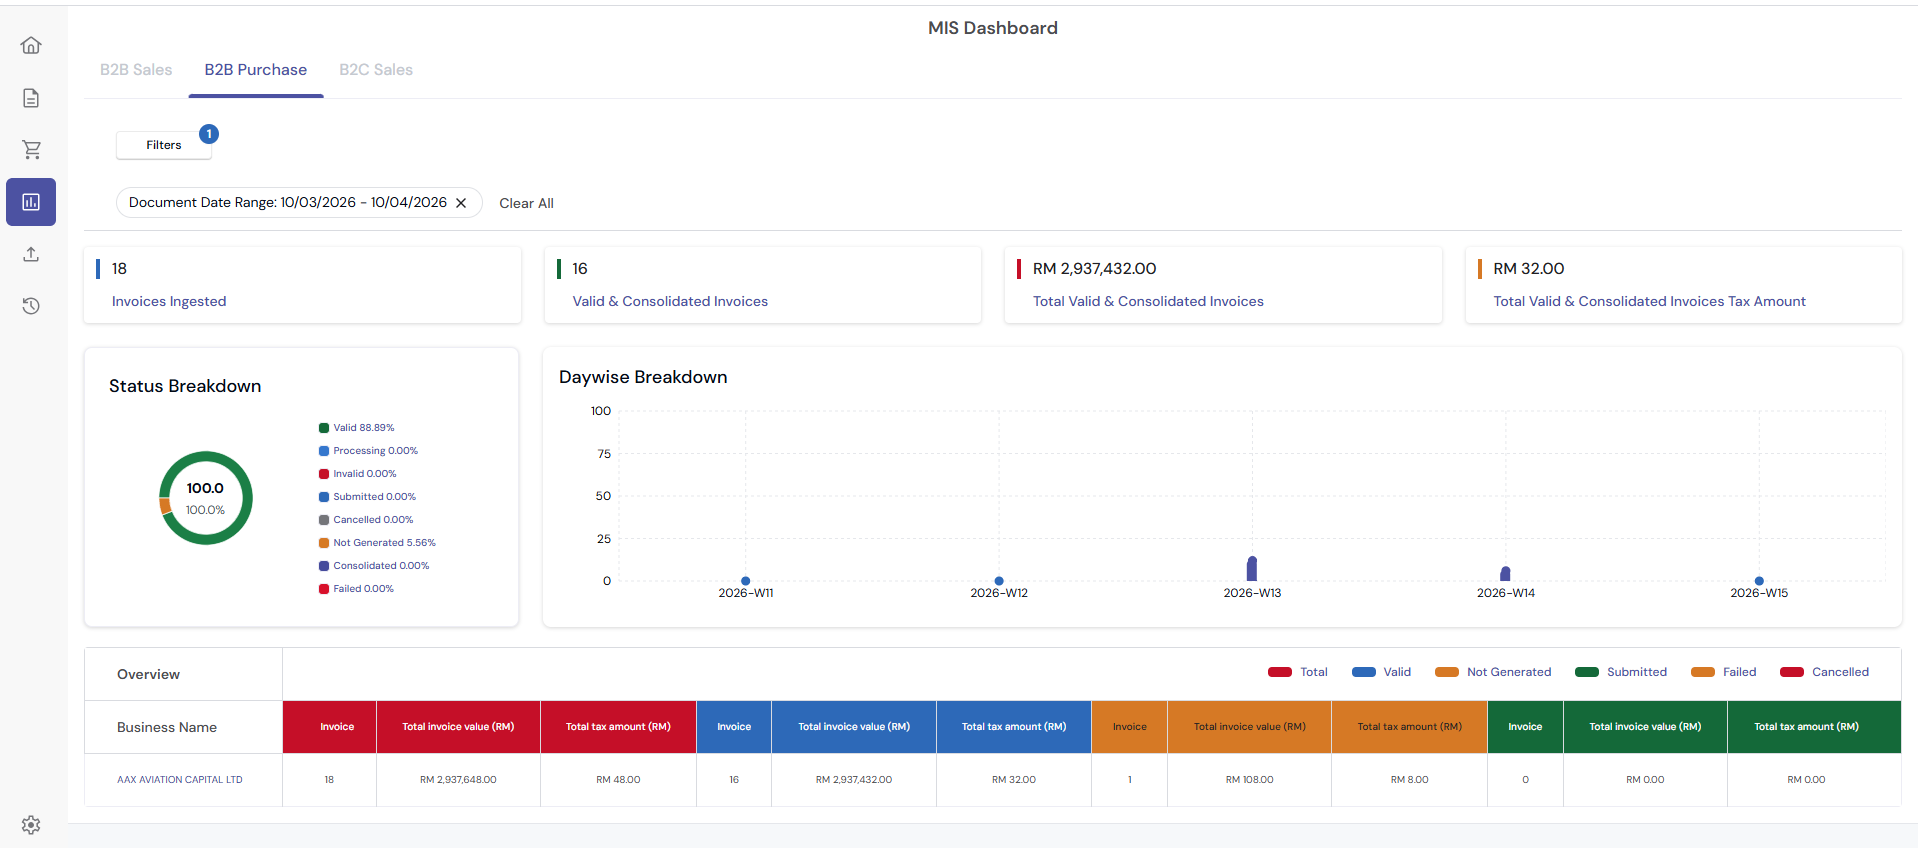Open the Home icon in sidebar

click(31, 45)
